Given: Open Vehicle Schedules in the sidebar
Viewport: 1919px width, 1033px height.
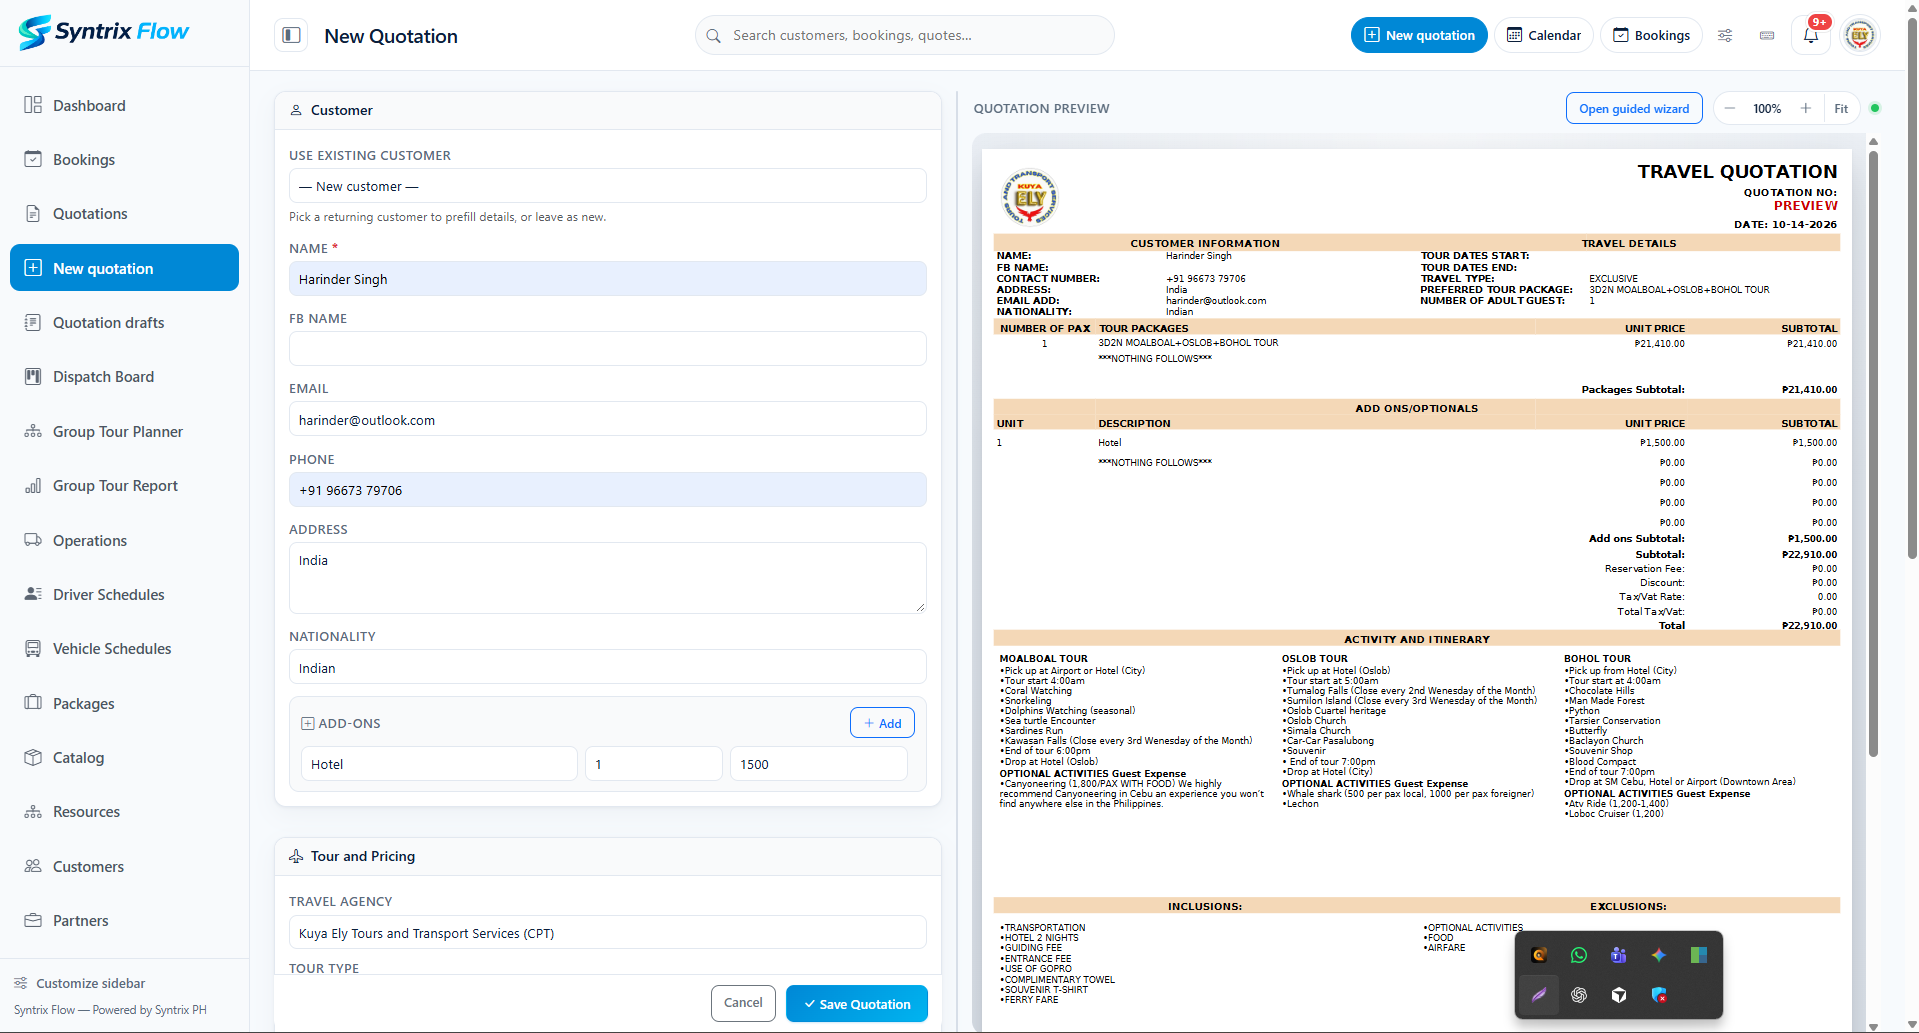Looking at the screenshot, I should [x=124, y=648].
